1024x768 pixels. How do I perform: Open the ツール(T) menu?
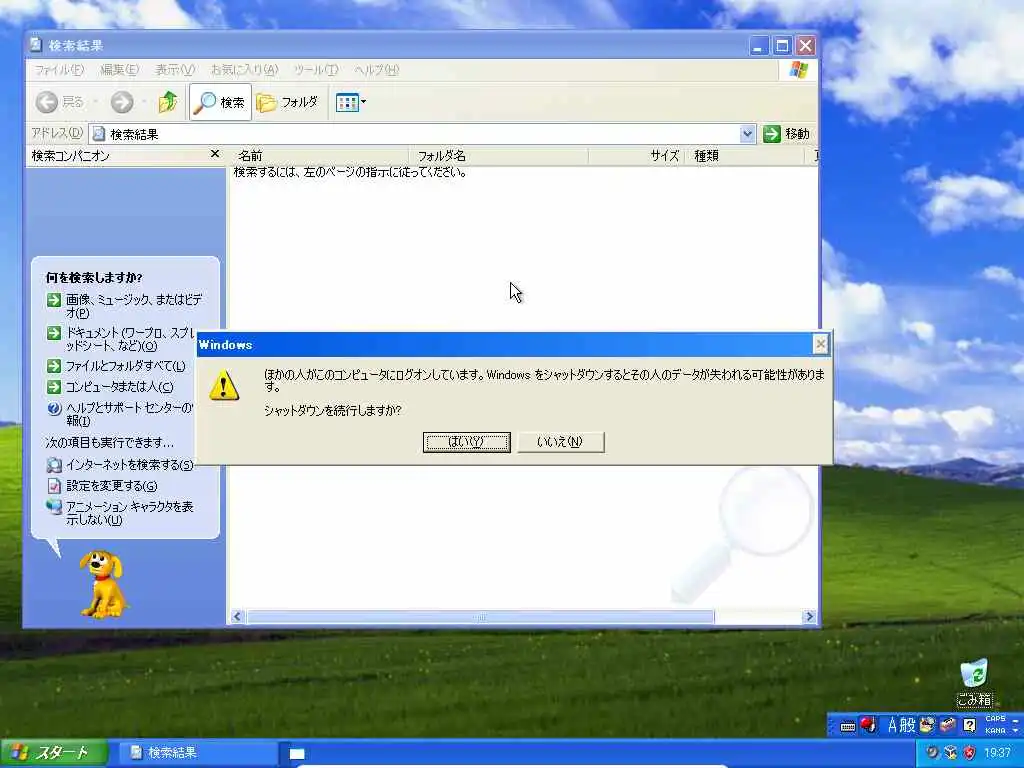tap(316, 70)
